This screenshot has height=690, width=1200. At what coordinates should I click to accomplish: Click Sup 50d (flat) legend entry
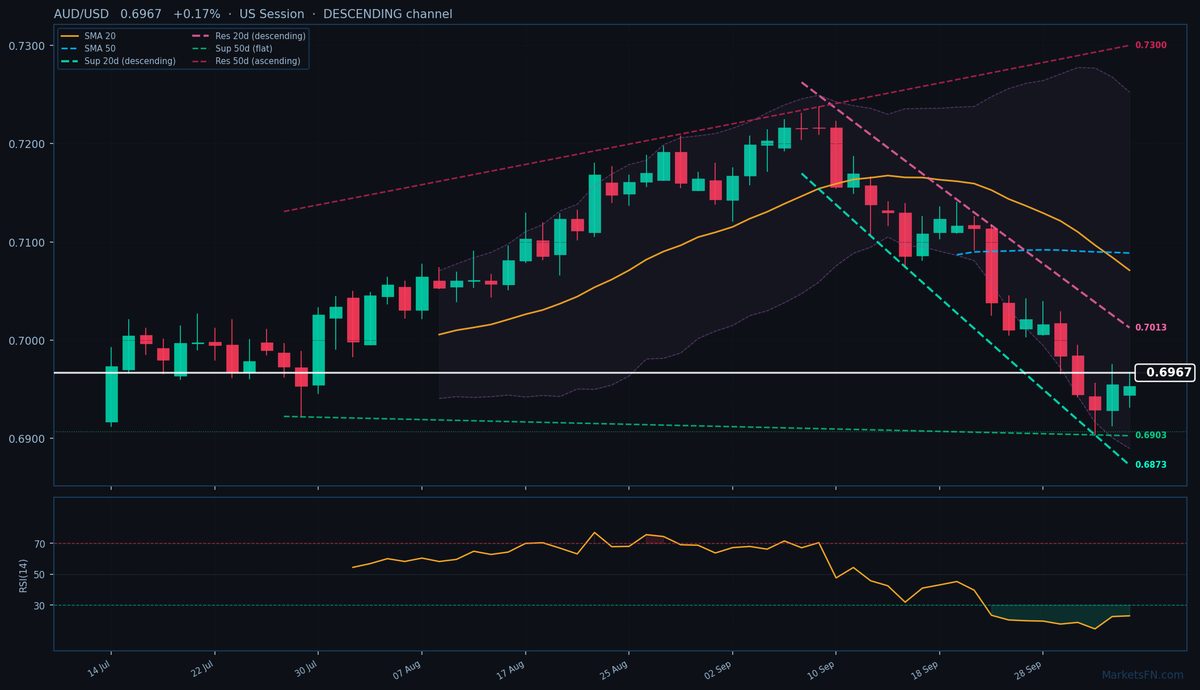coord(233,48)
